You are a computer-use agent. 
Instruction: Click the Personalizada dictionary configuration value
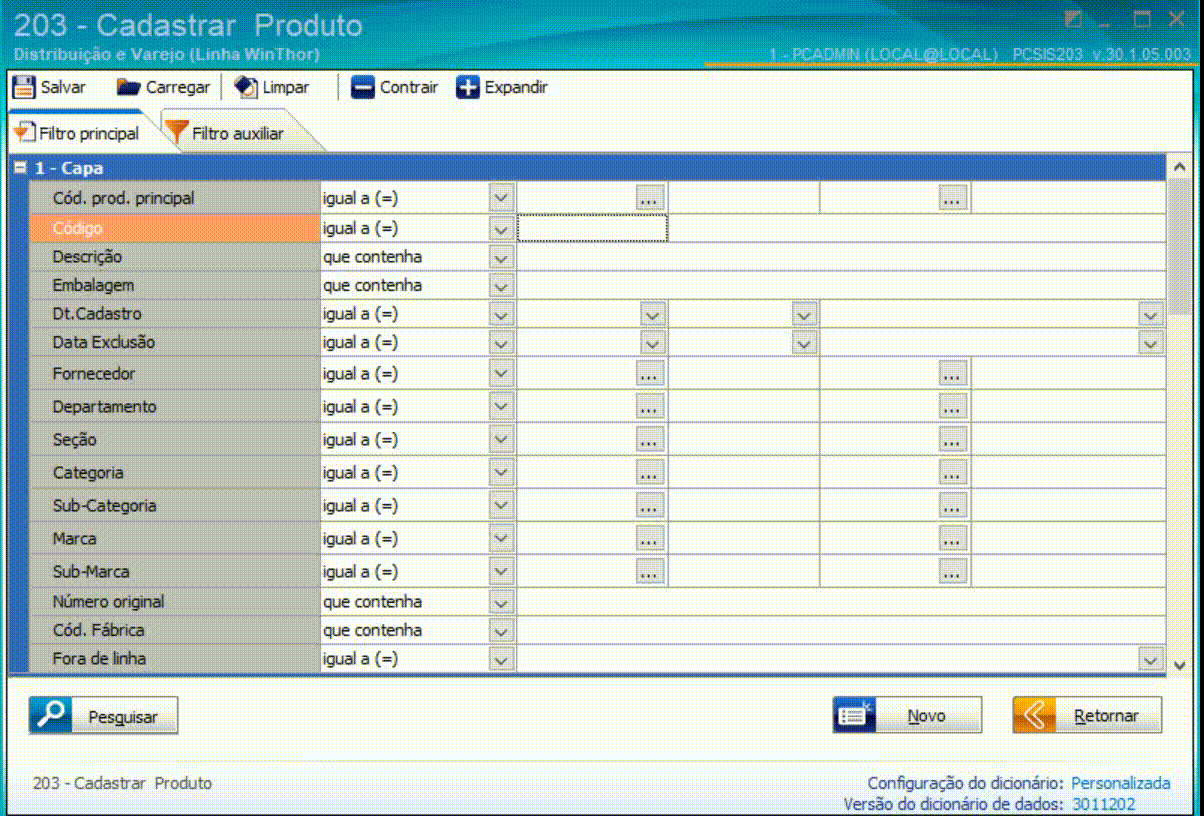pyautogui.click(x=1120, y=783)
